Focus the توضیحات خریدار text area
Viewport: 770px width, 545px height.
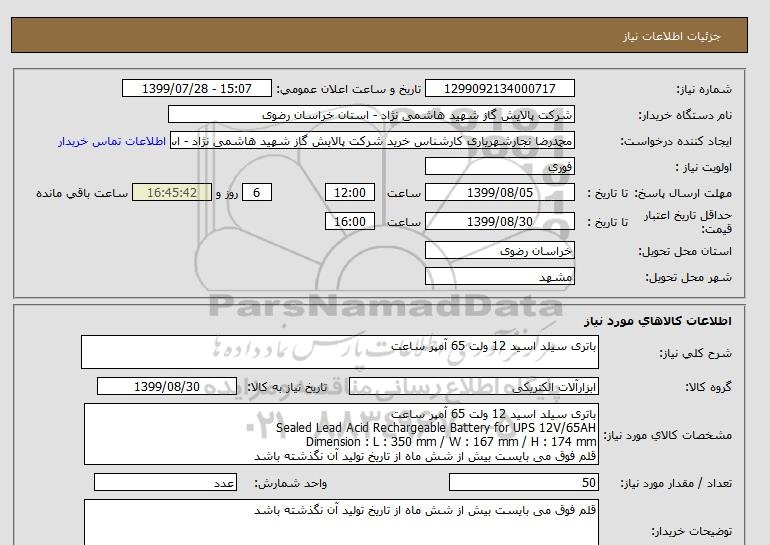coord(340,522)
